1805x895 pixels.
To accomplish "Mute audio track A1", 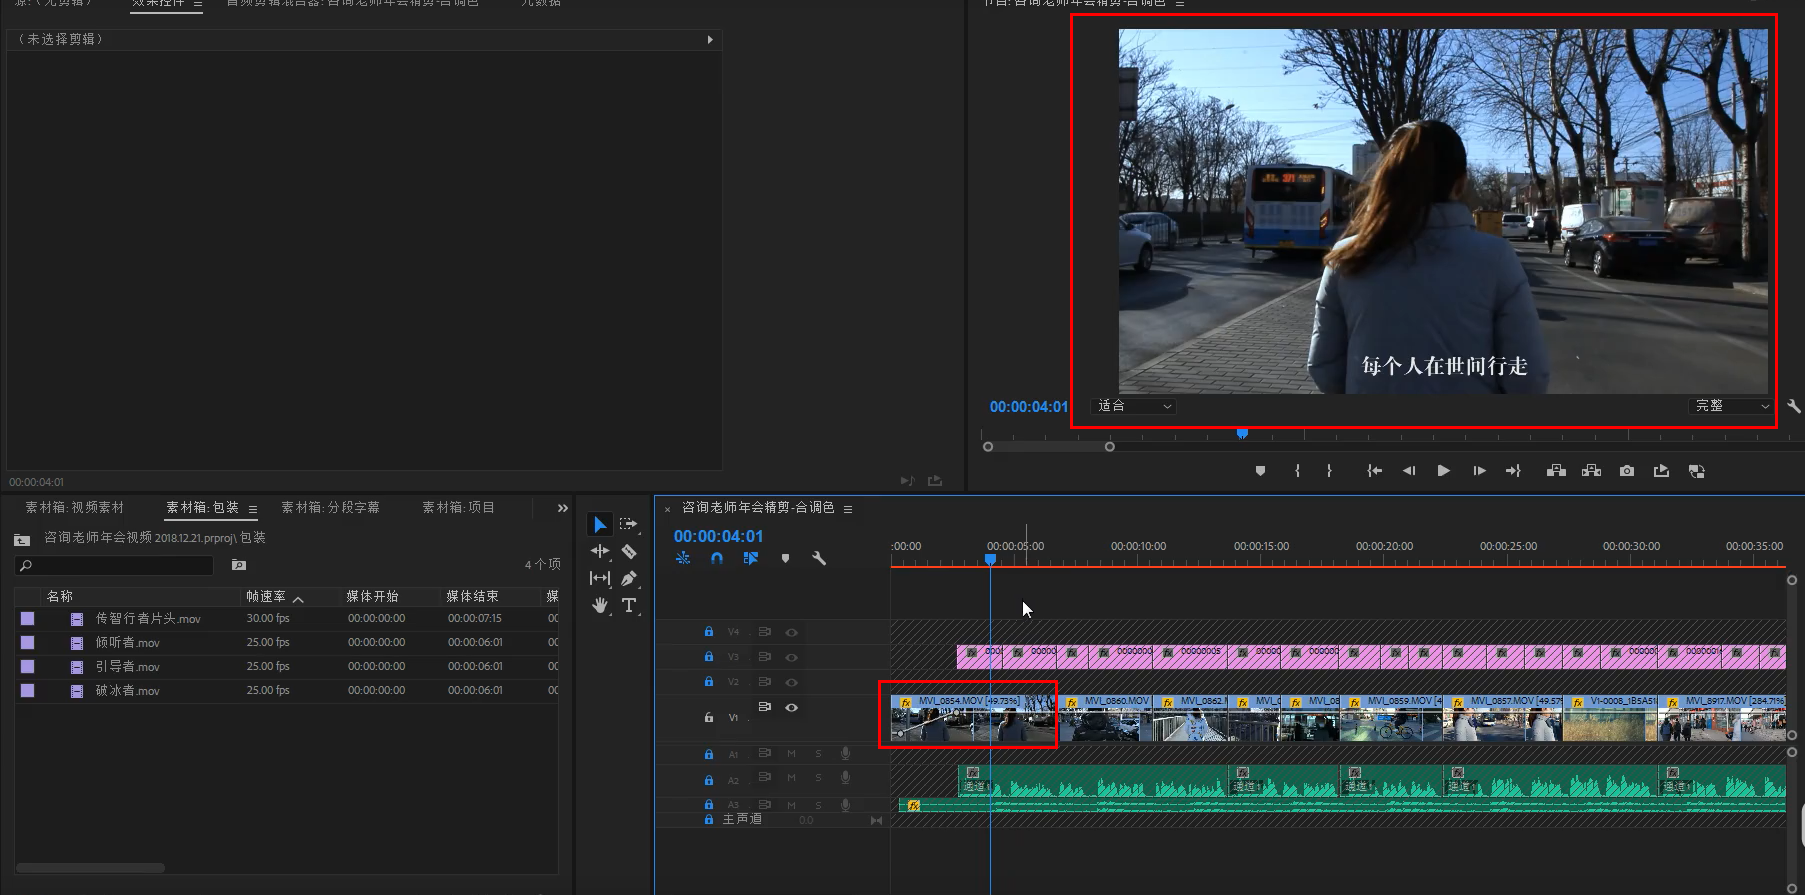I will (791, 753).
